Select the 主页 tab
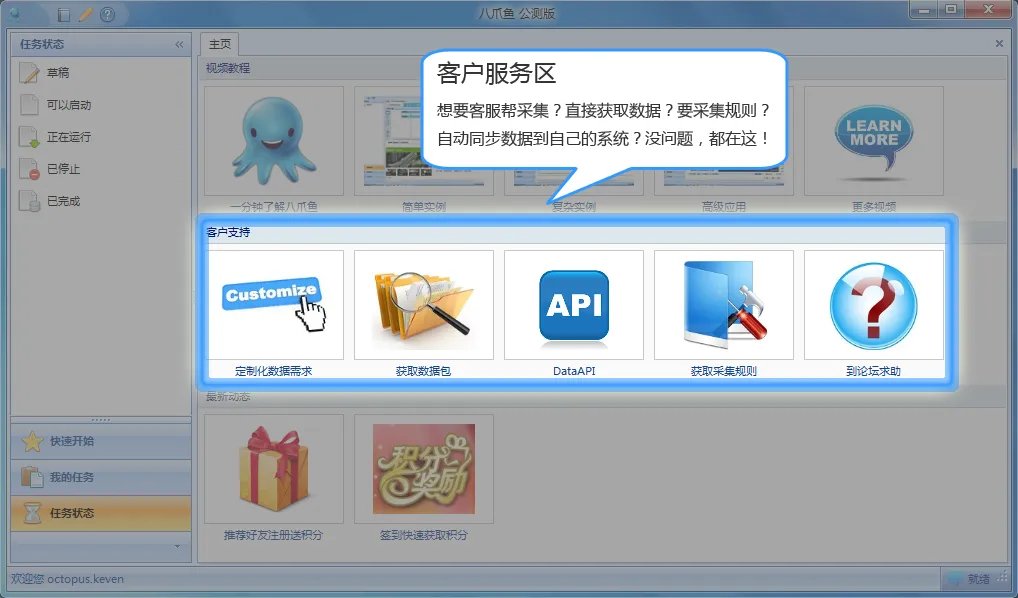 219,44
